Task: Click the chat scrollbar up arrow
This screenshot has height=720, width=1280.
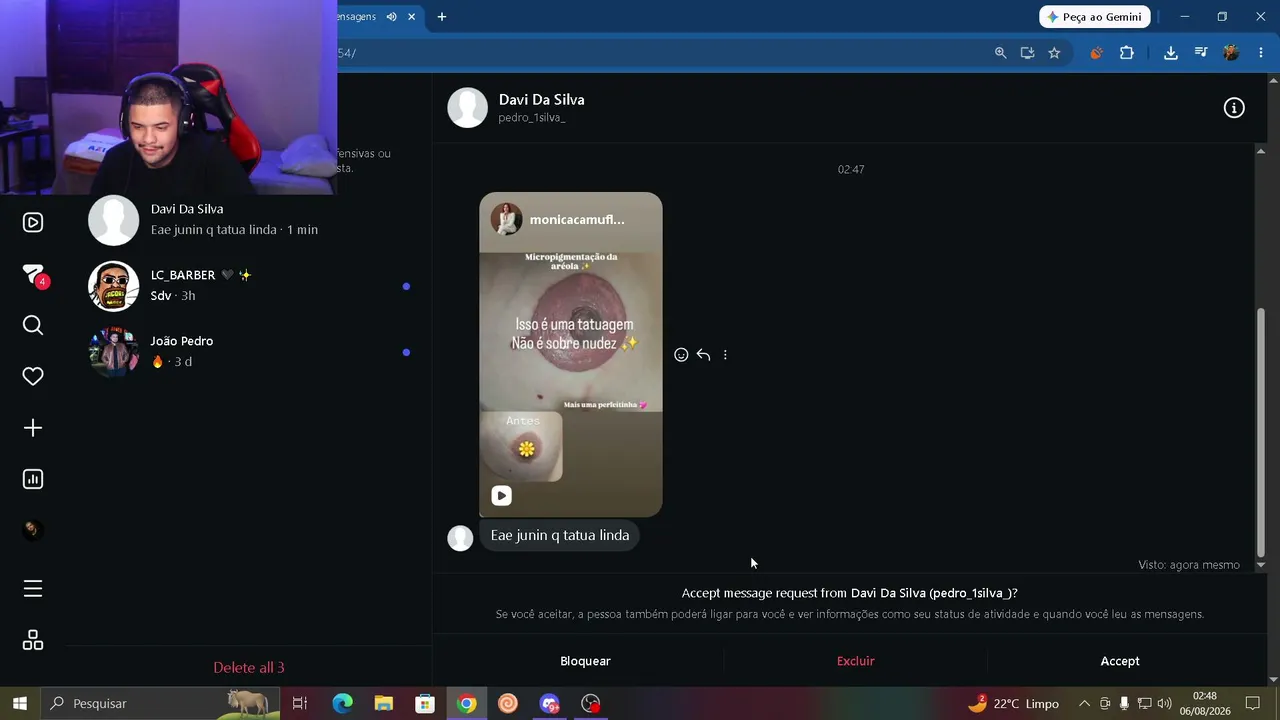Action: pyautogui.click(x=1260, y=151)
